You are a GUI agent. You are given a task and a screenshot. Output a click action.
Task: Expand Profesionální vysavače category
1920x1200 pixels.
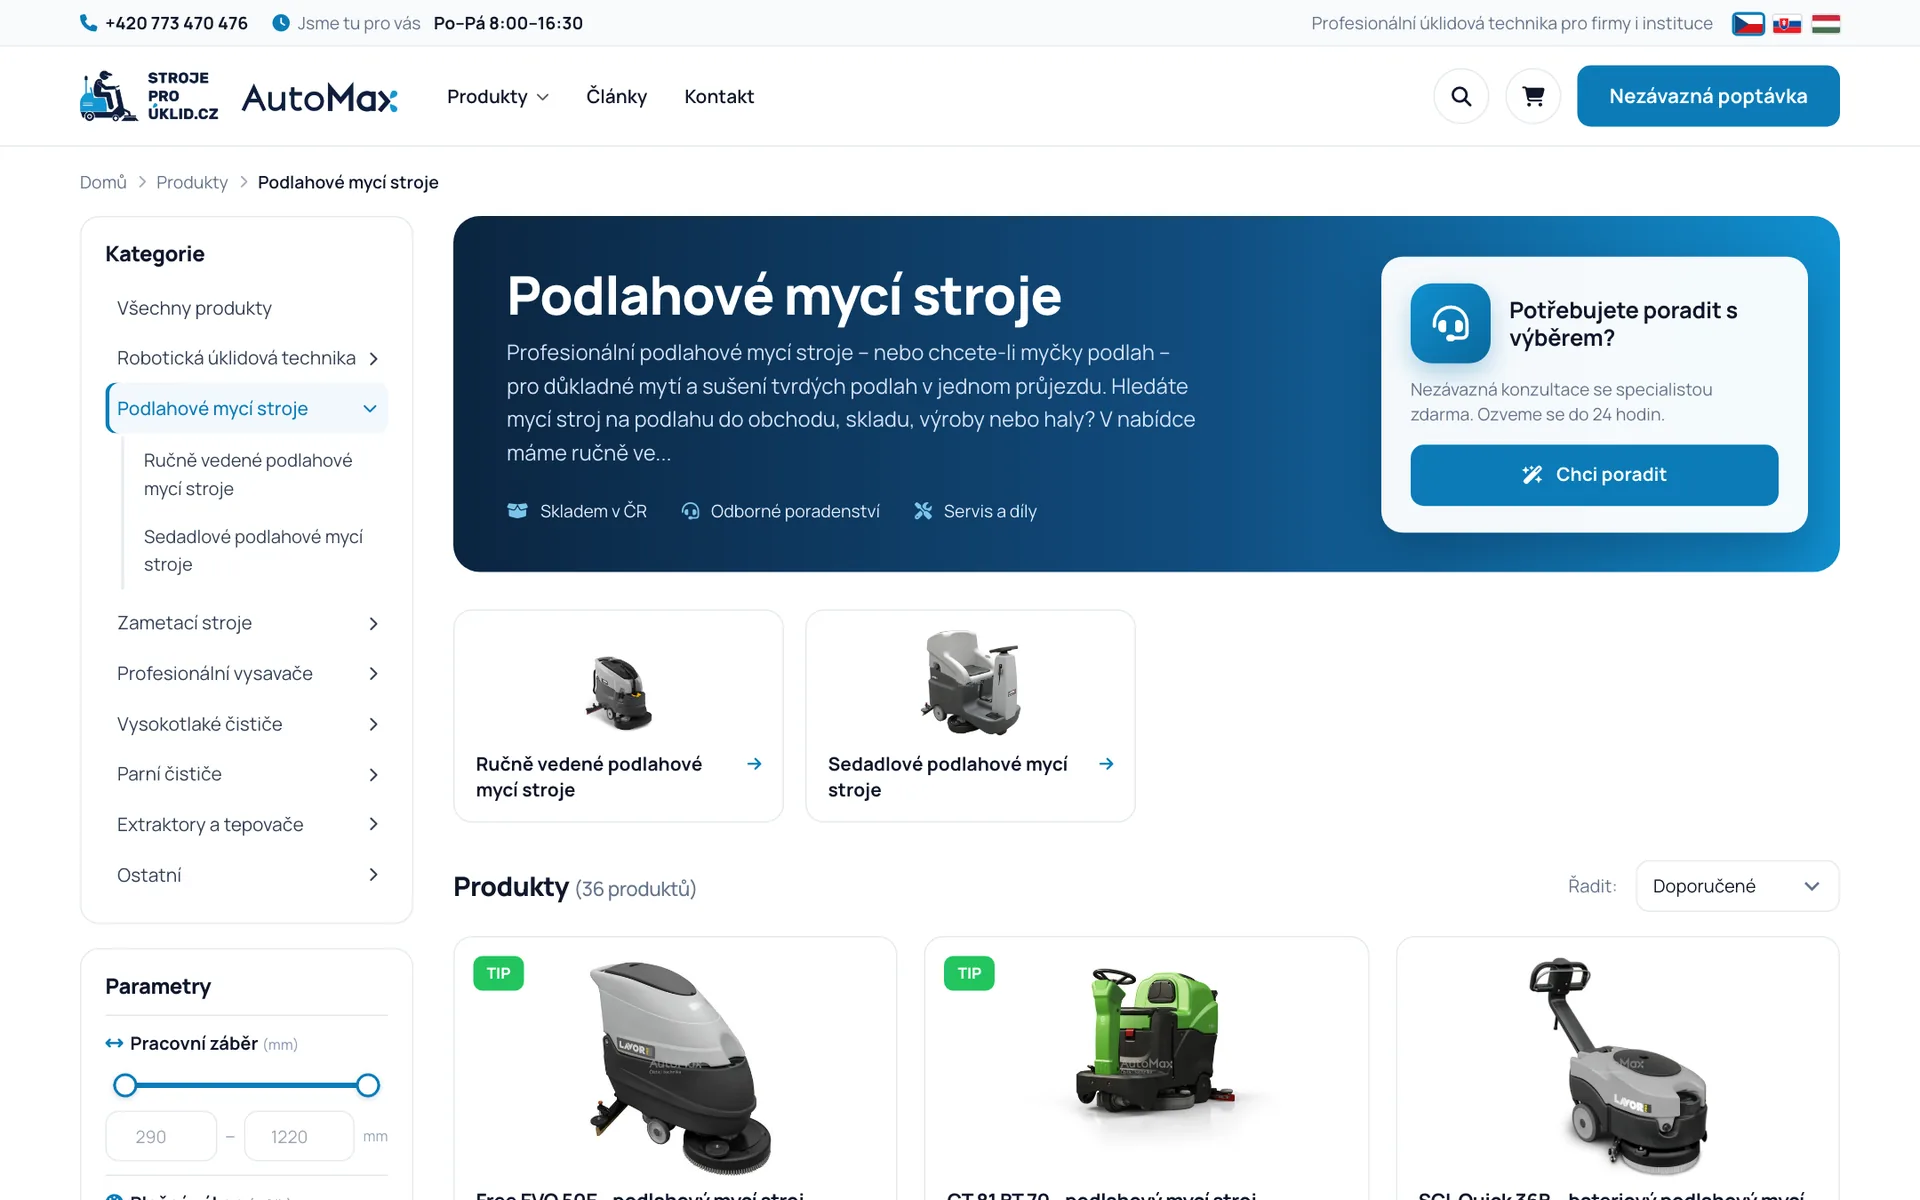[x=374, y=674]
